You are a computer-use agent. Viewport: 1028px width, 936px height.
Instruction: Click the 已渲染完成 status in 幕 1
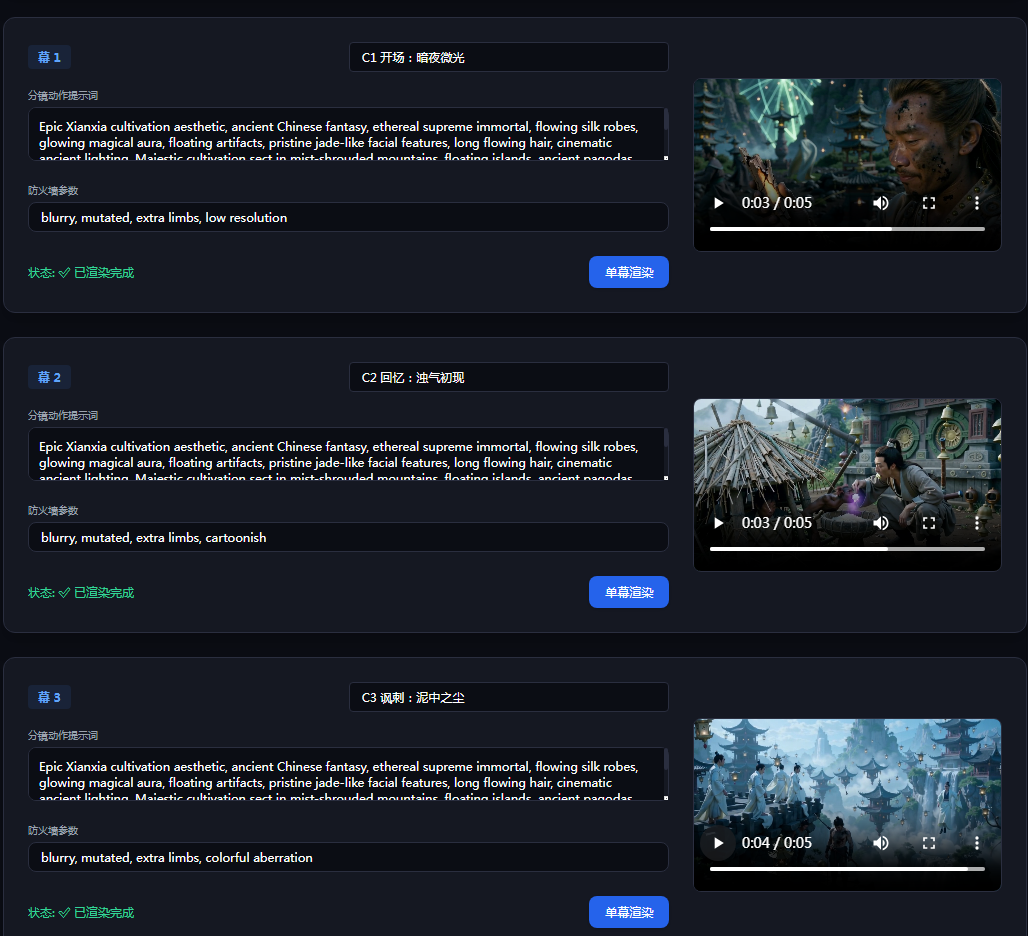[x=81, y=272]
